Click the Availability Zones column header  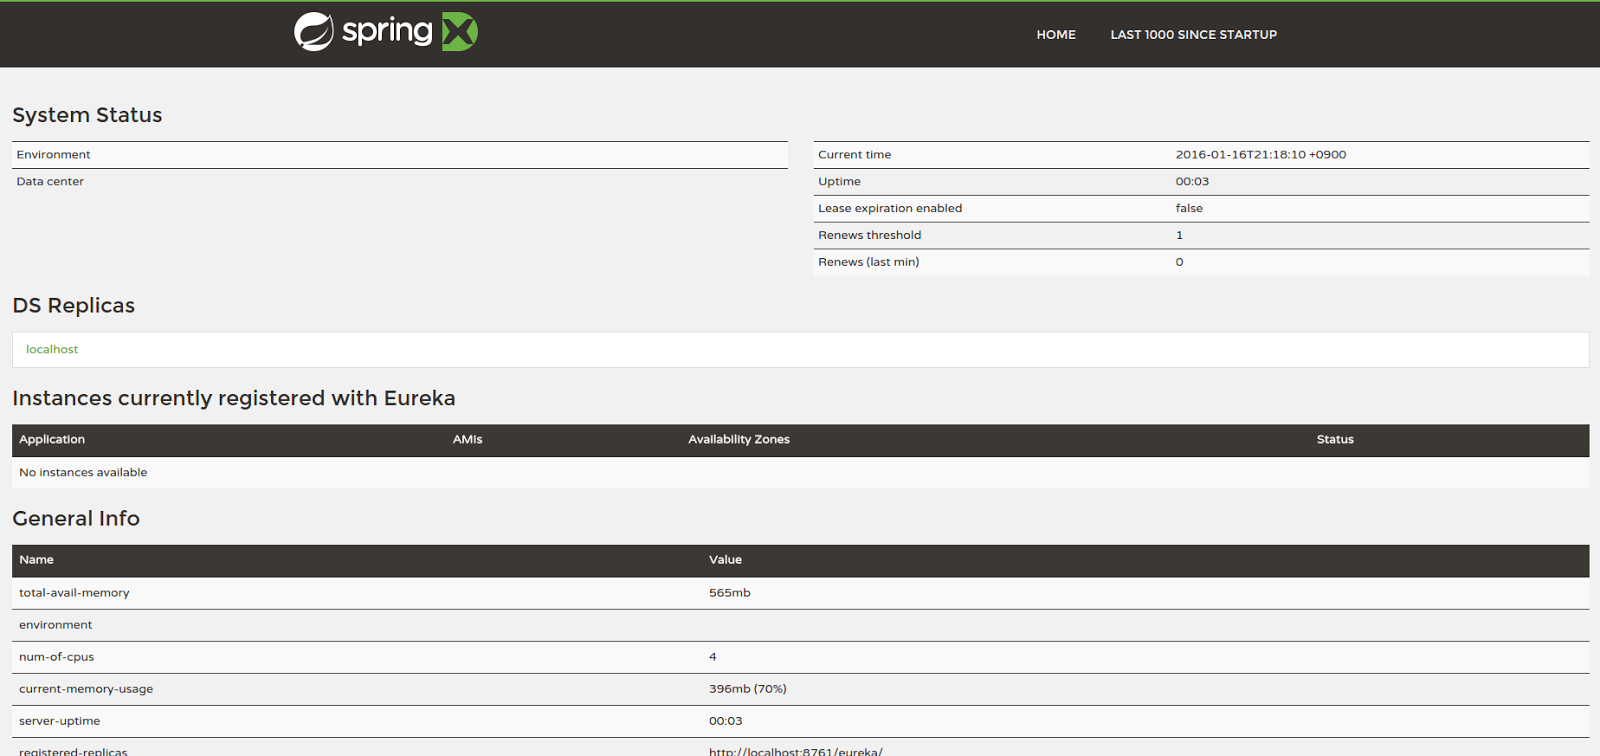739,439
